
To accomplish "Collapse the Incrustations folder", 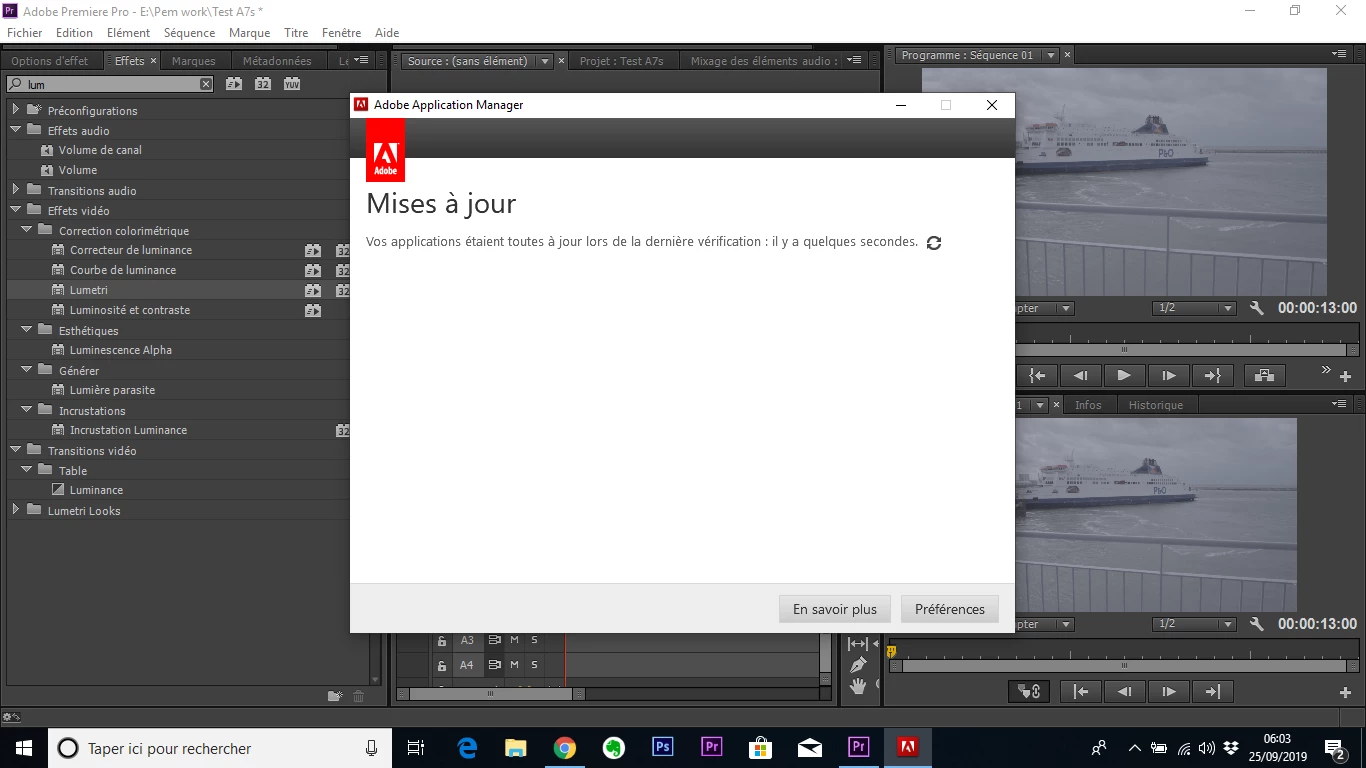I will (x=27, y=410).
